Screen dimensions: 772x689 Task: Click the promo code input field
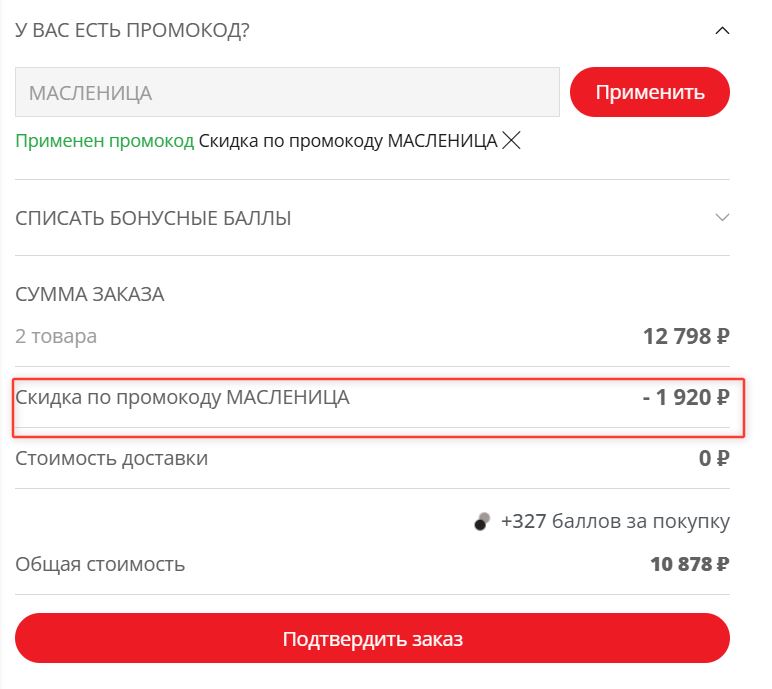point(287,93)
